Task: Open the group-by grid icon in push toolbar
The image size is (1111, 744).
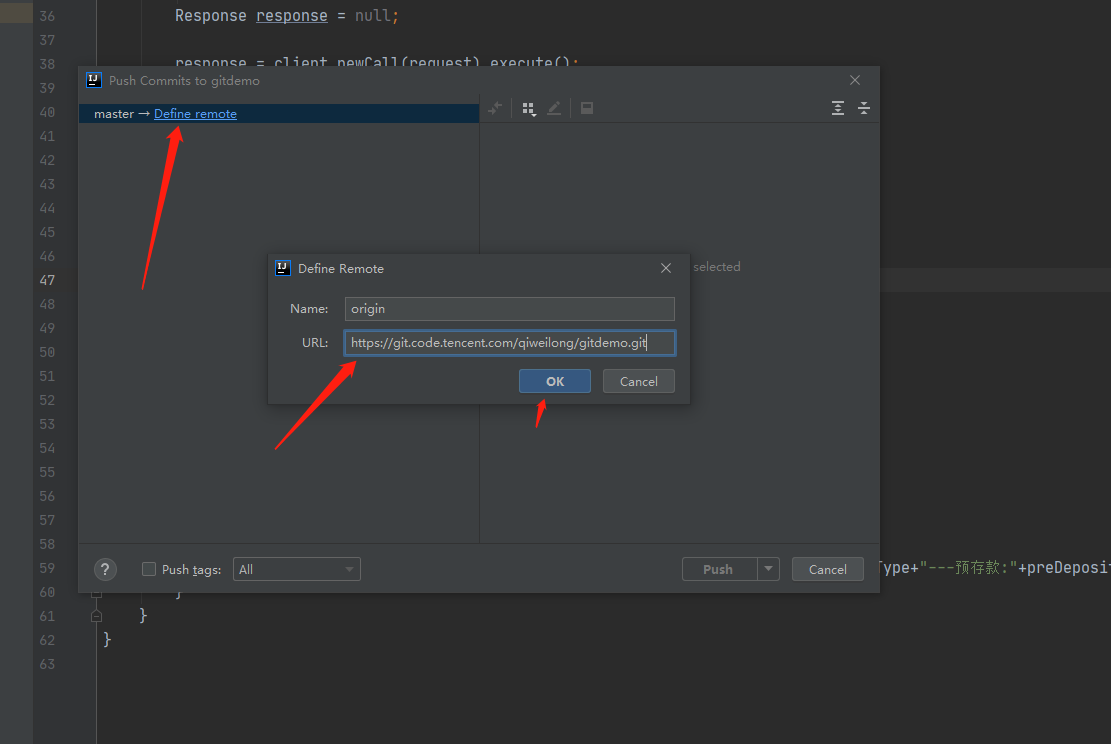Action: coord(529,108)
